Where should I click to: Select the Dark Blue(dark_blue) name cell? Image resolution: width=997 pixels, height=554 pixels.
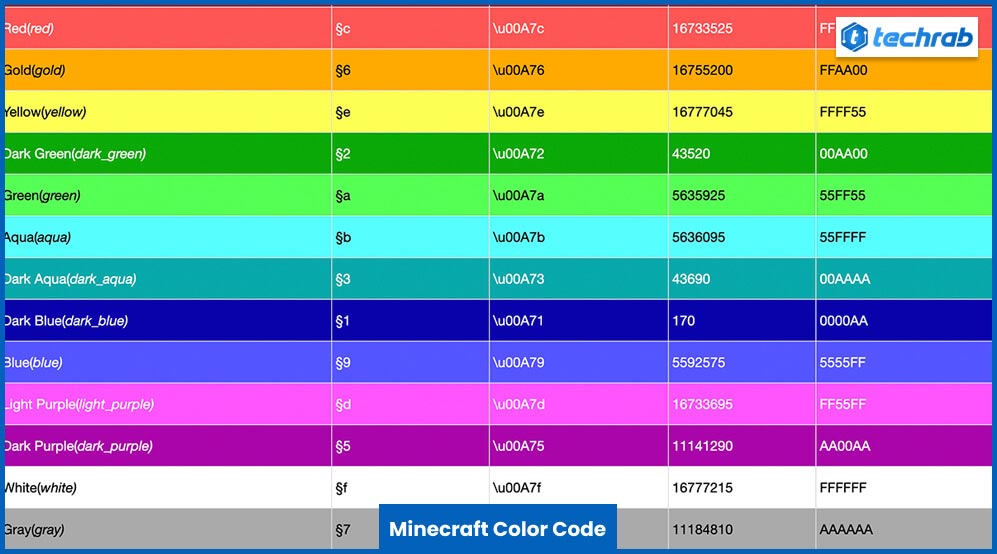[x=168, y=321]
